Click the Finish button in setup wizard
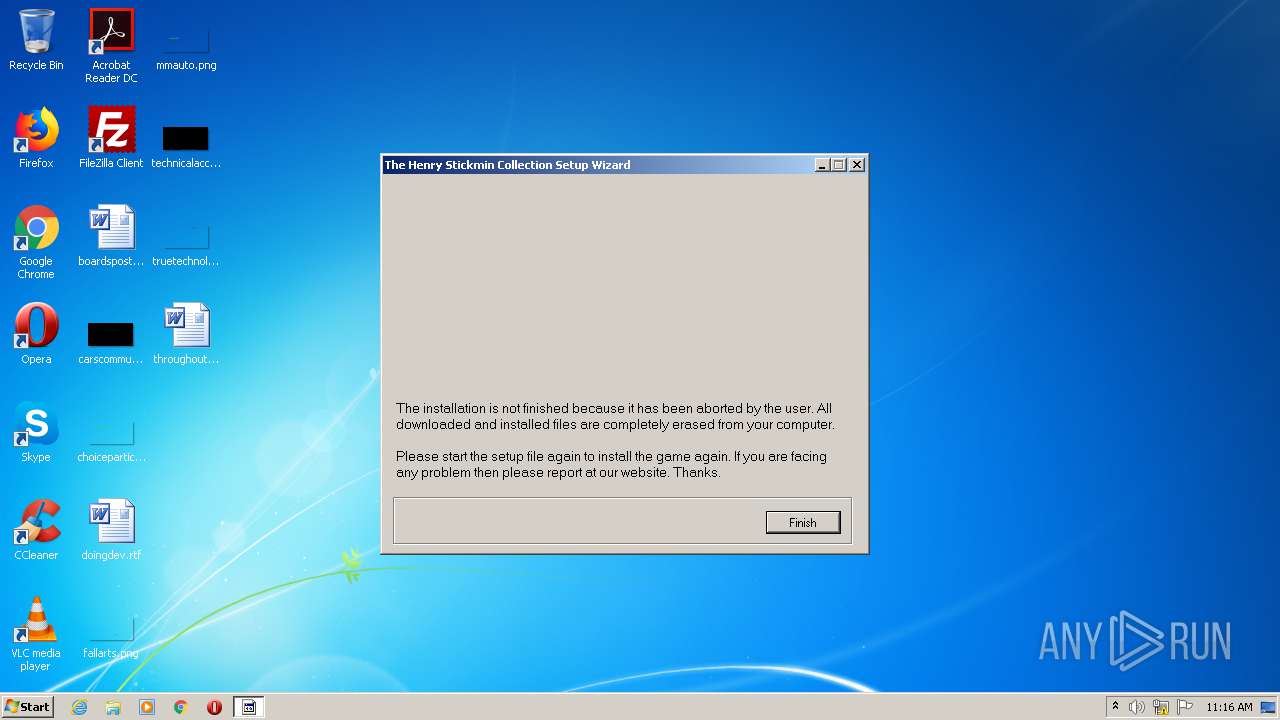Screen dimensions: 1280x720 click(x=803, y=522)
